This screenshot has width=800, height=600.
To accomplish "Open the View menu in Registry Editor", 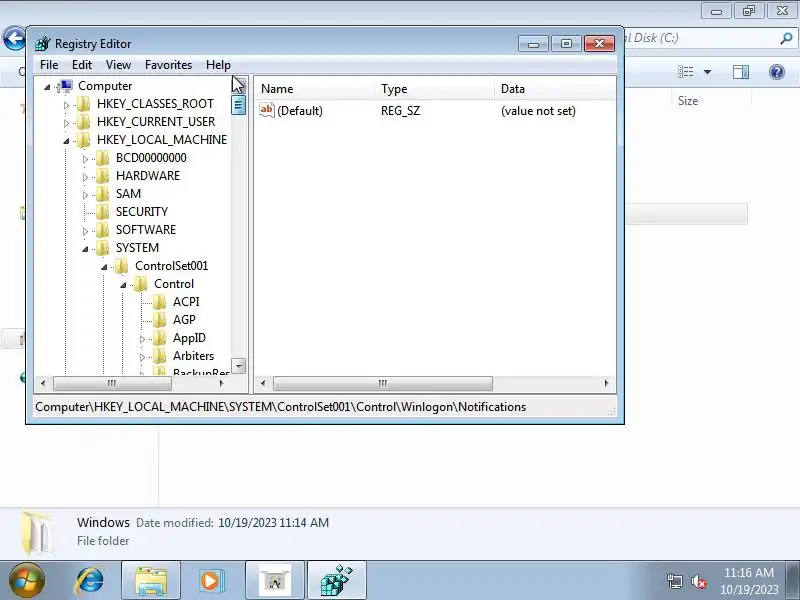I will (118, 65).
